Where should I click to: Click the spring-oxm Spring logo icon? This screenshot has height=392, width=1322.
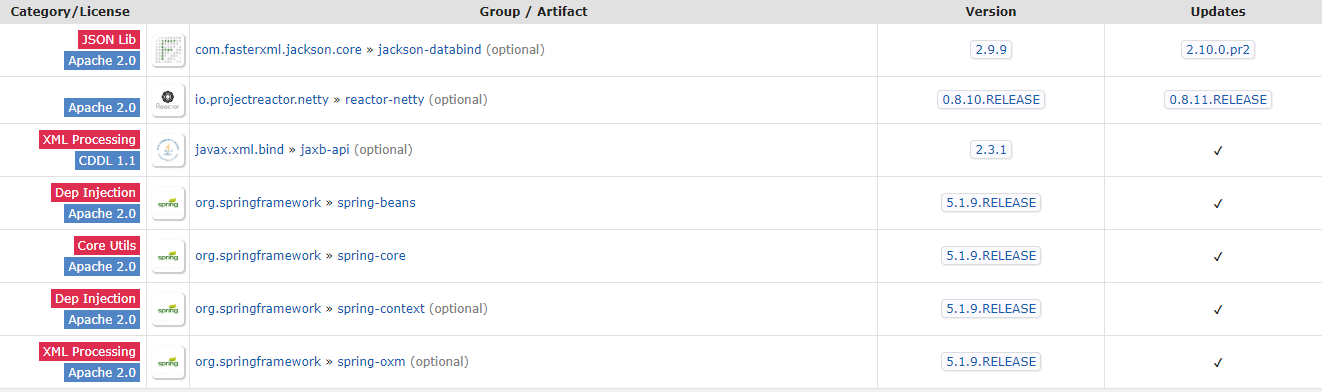click(x=168, y=362)
